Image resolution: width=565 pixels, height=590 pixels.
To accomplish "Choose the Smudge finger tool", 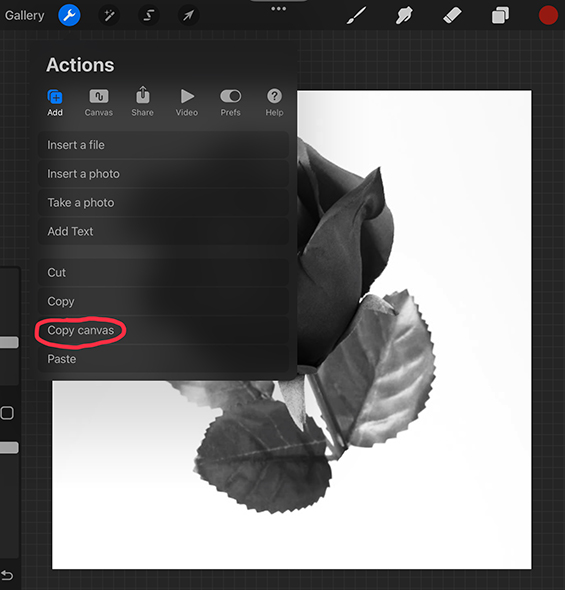I will (x=404, y=16).
